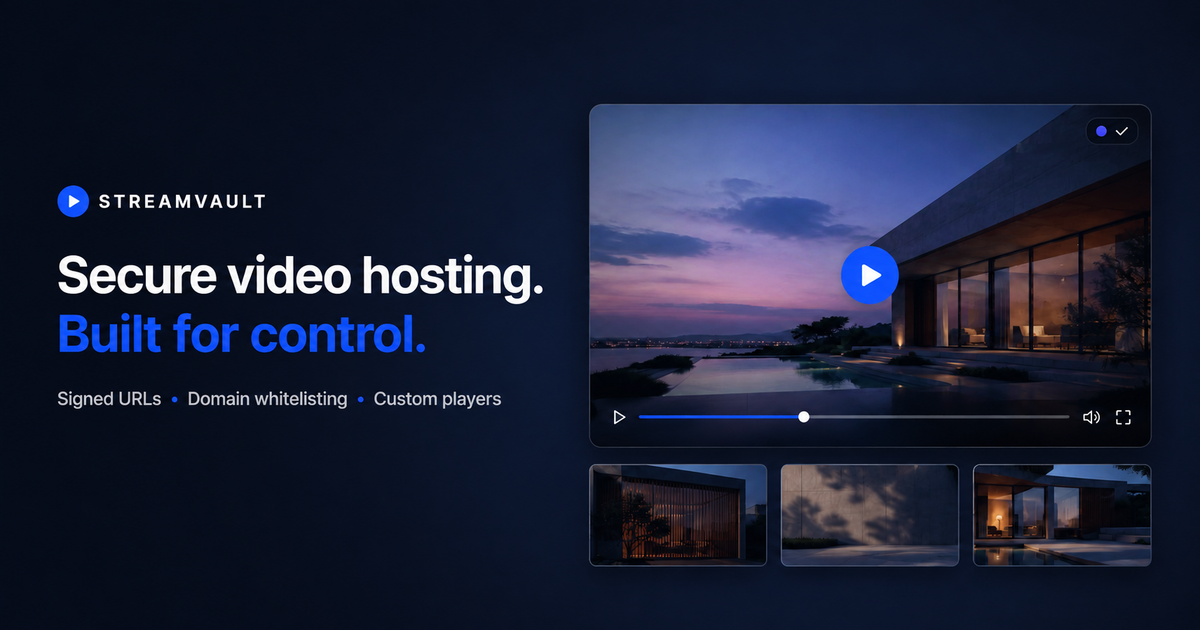Click the gray unplayed section of progress bar
The height and width of the screenshot is (630, 1200).
coord(939,417)
